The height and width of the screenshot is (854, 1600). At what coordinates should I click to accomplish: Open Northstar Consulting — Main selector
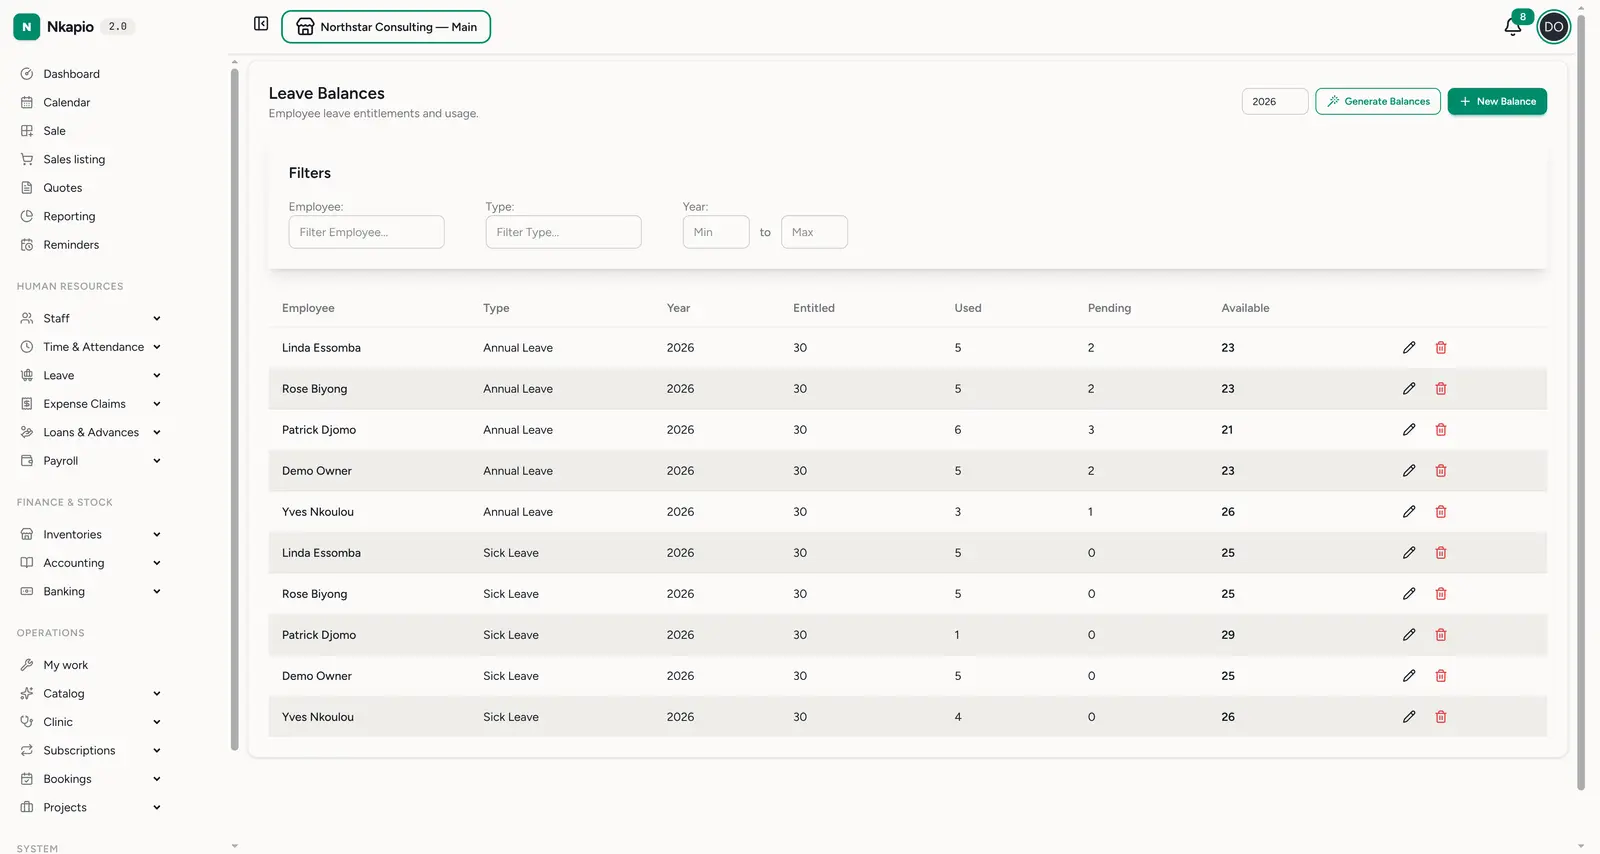(x=386, y=27)
